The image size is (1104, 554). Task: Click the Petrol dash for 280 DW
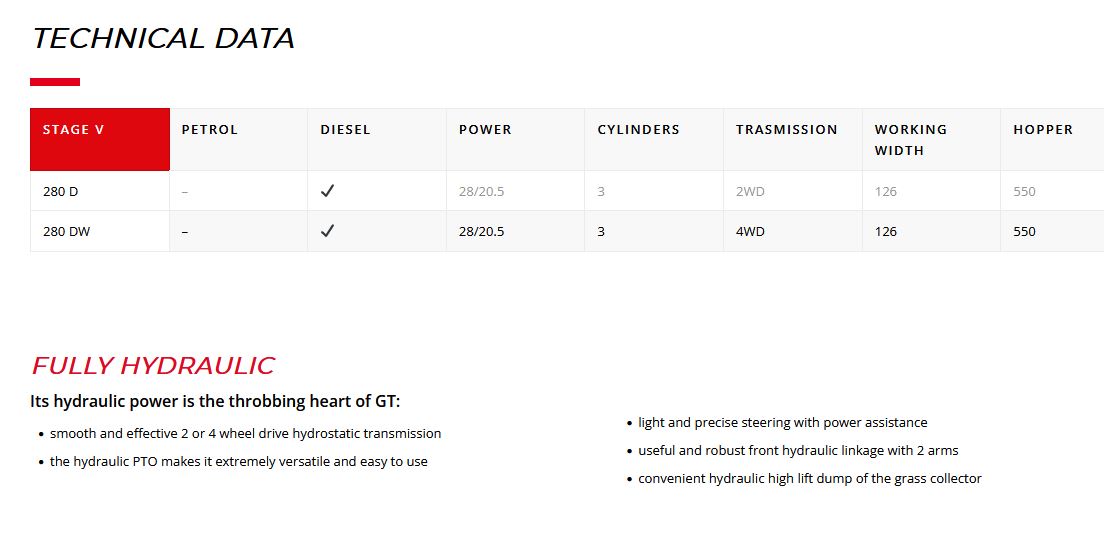click(x=185, y=231)
